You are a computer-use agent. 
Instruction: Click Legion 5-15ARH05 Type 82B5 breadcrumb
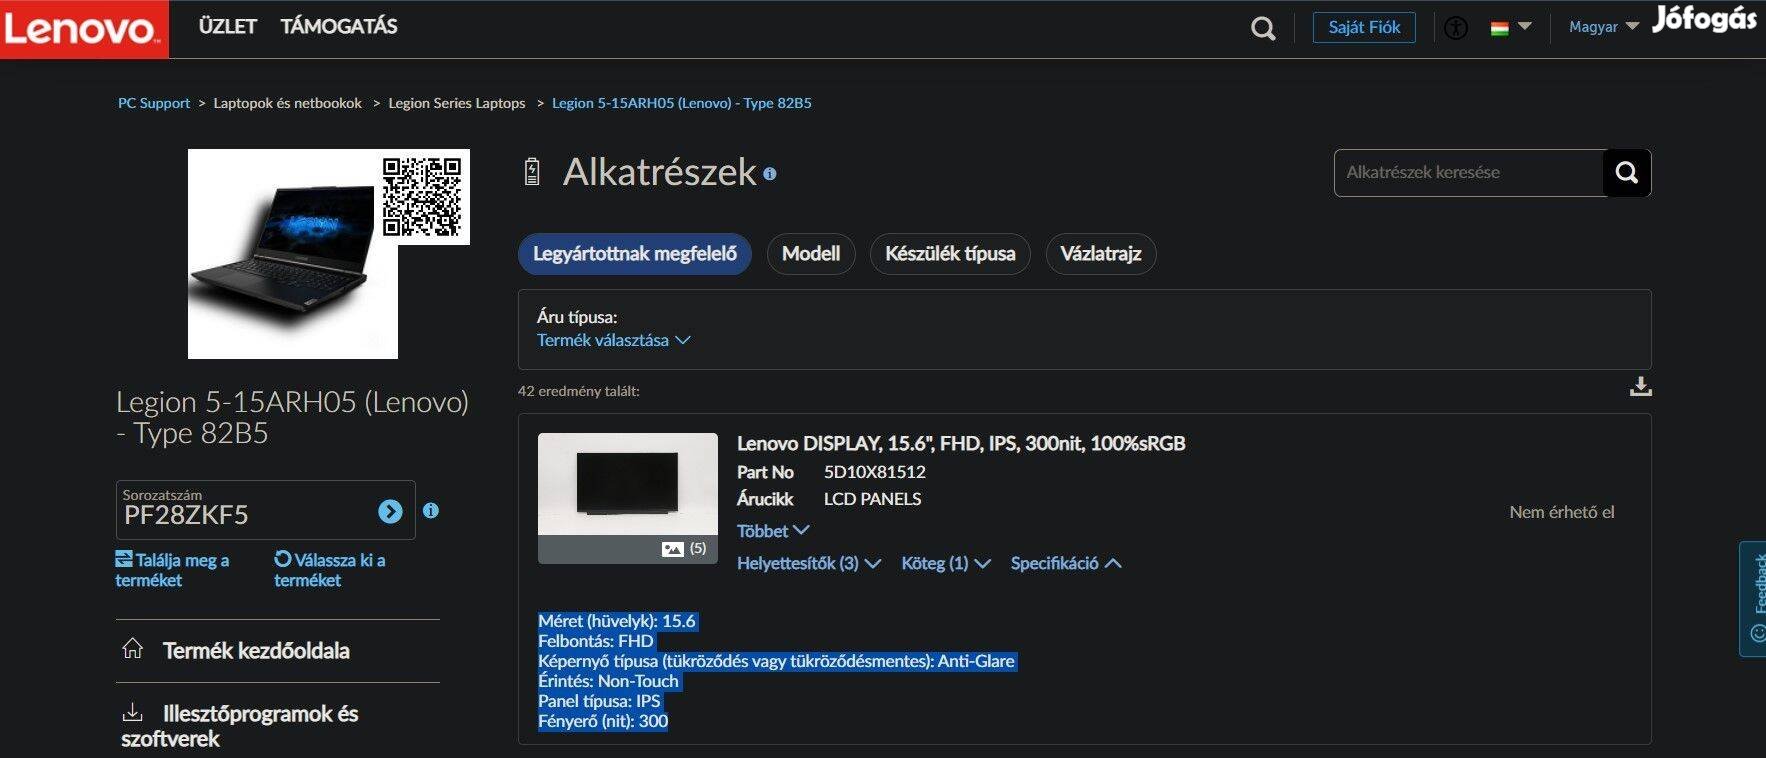click(x=682, y=103)
